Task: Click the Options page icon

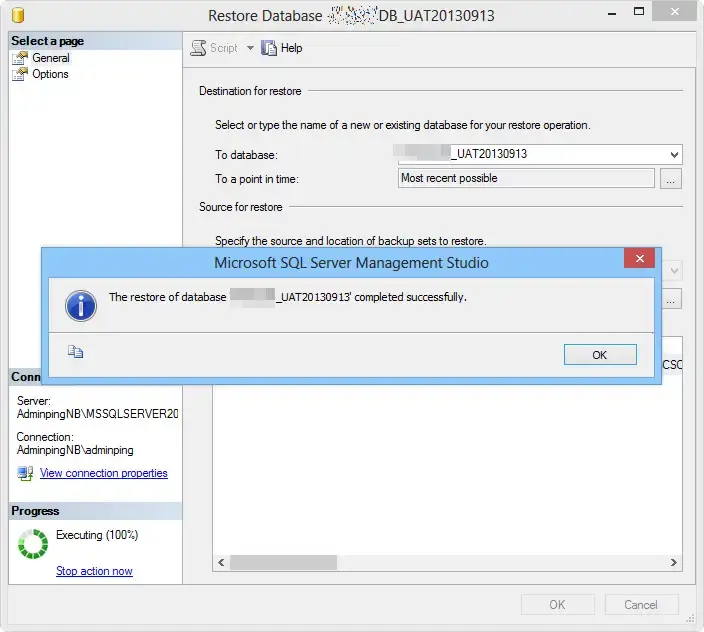Action: (x=20, y=74)
